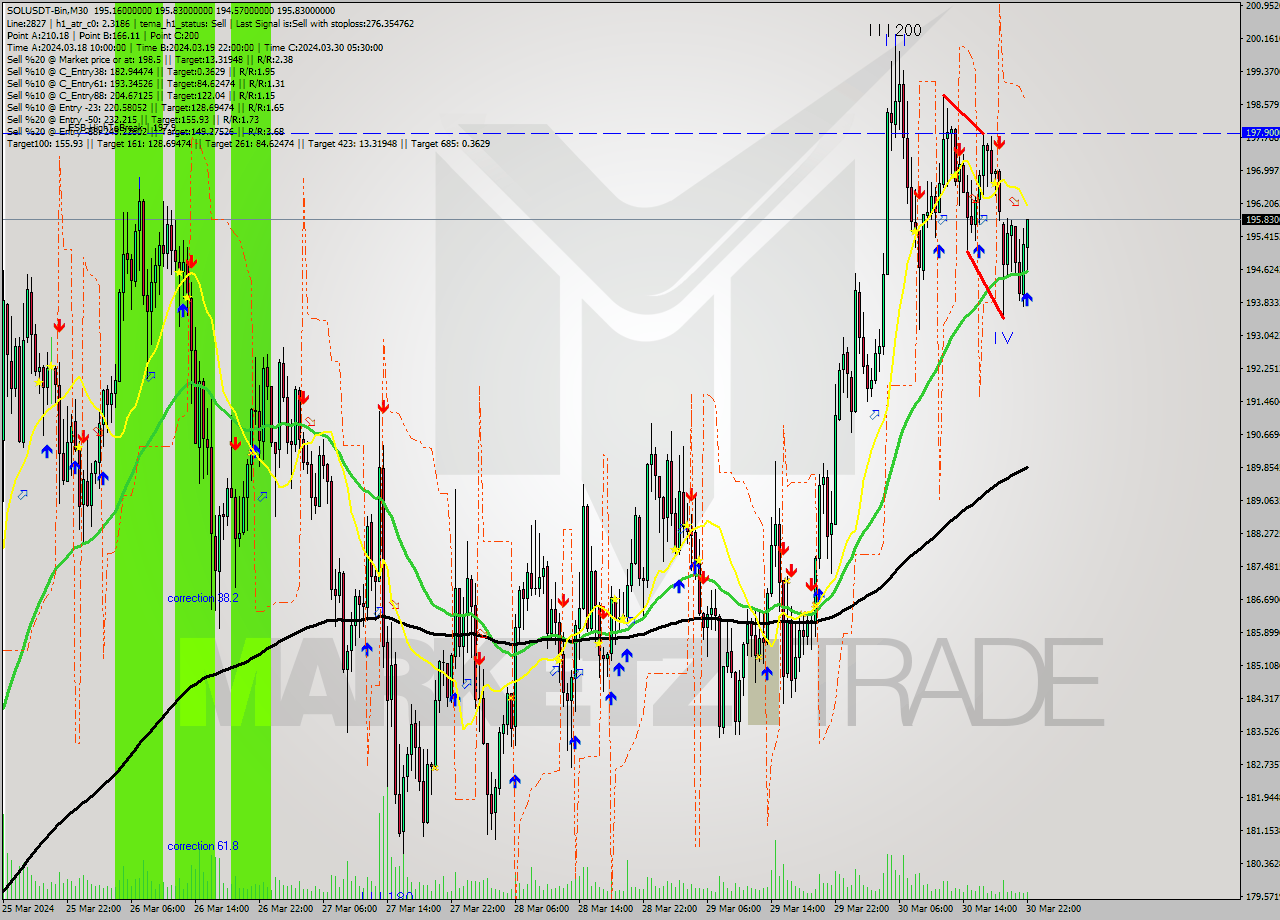1280x920 pixels.
Task: Select the '27 Mar 22:00' time label
Action: point(478,909)
